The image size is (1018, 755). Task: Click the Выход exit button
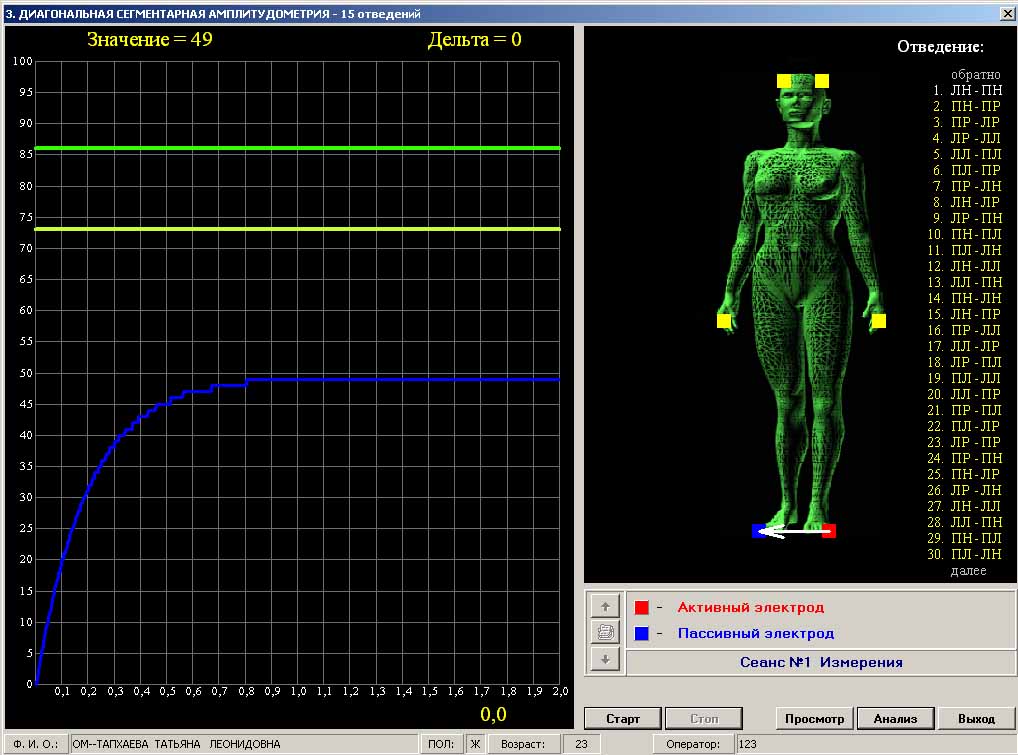click(976, 719)
